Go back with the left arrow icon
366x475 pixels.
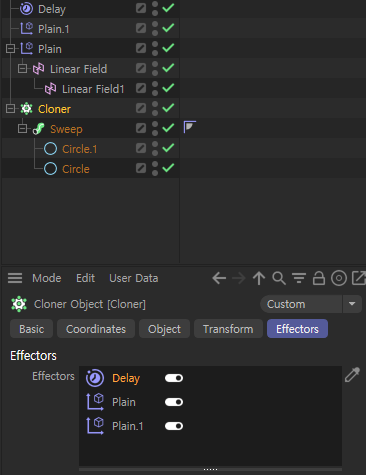click(219, 278)
